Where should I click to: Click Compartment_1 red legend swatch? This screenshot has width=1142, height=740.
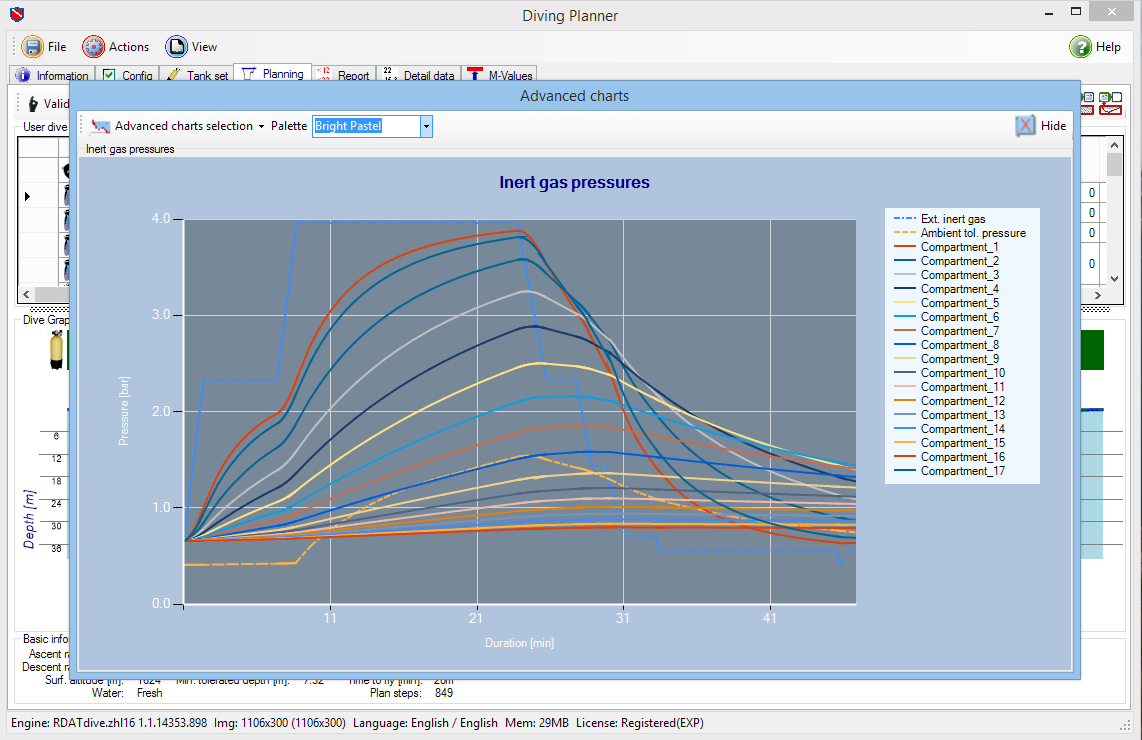tap(902, 247)
